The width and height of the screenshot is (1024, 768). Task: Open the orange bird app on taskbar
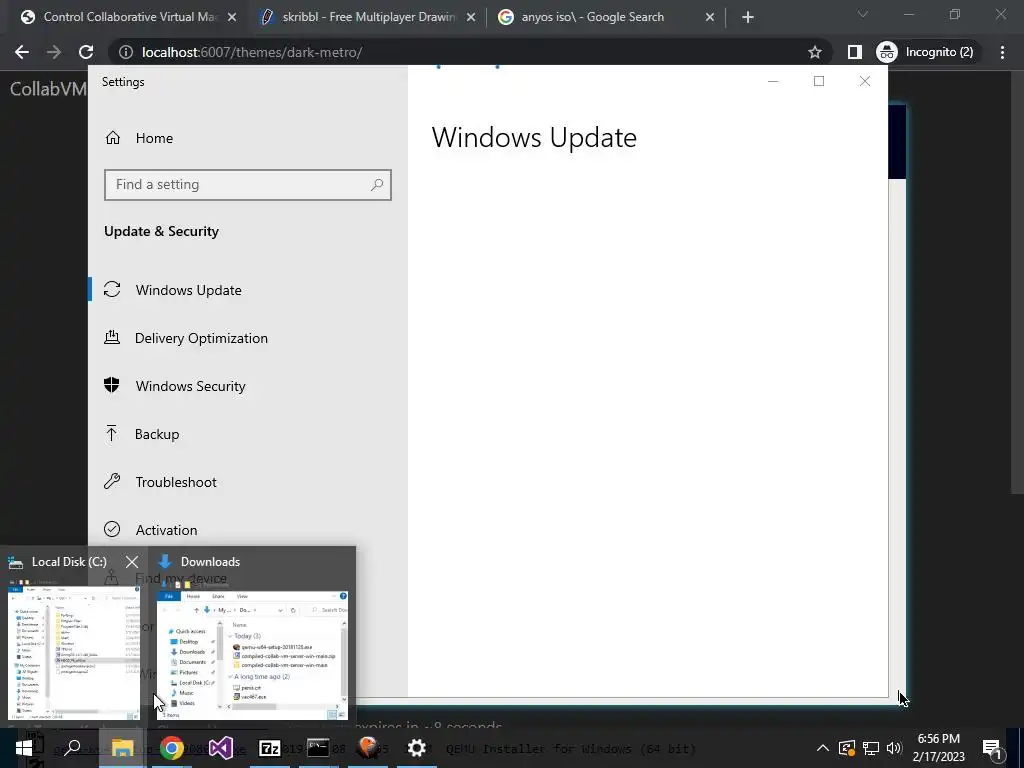pyautogui.click(x=368, y=748)
